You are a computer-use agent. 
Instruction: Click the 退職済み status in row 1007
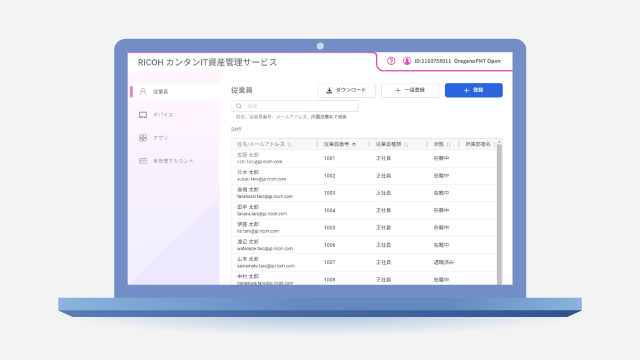(x=444, y=262)
